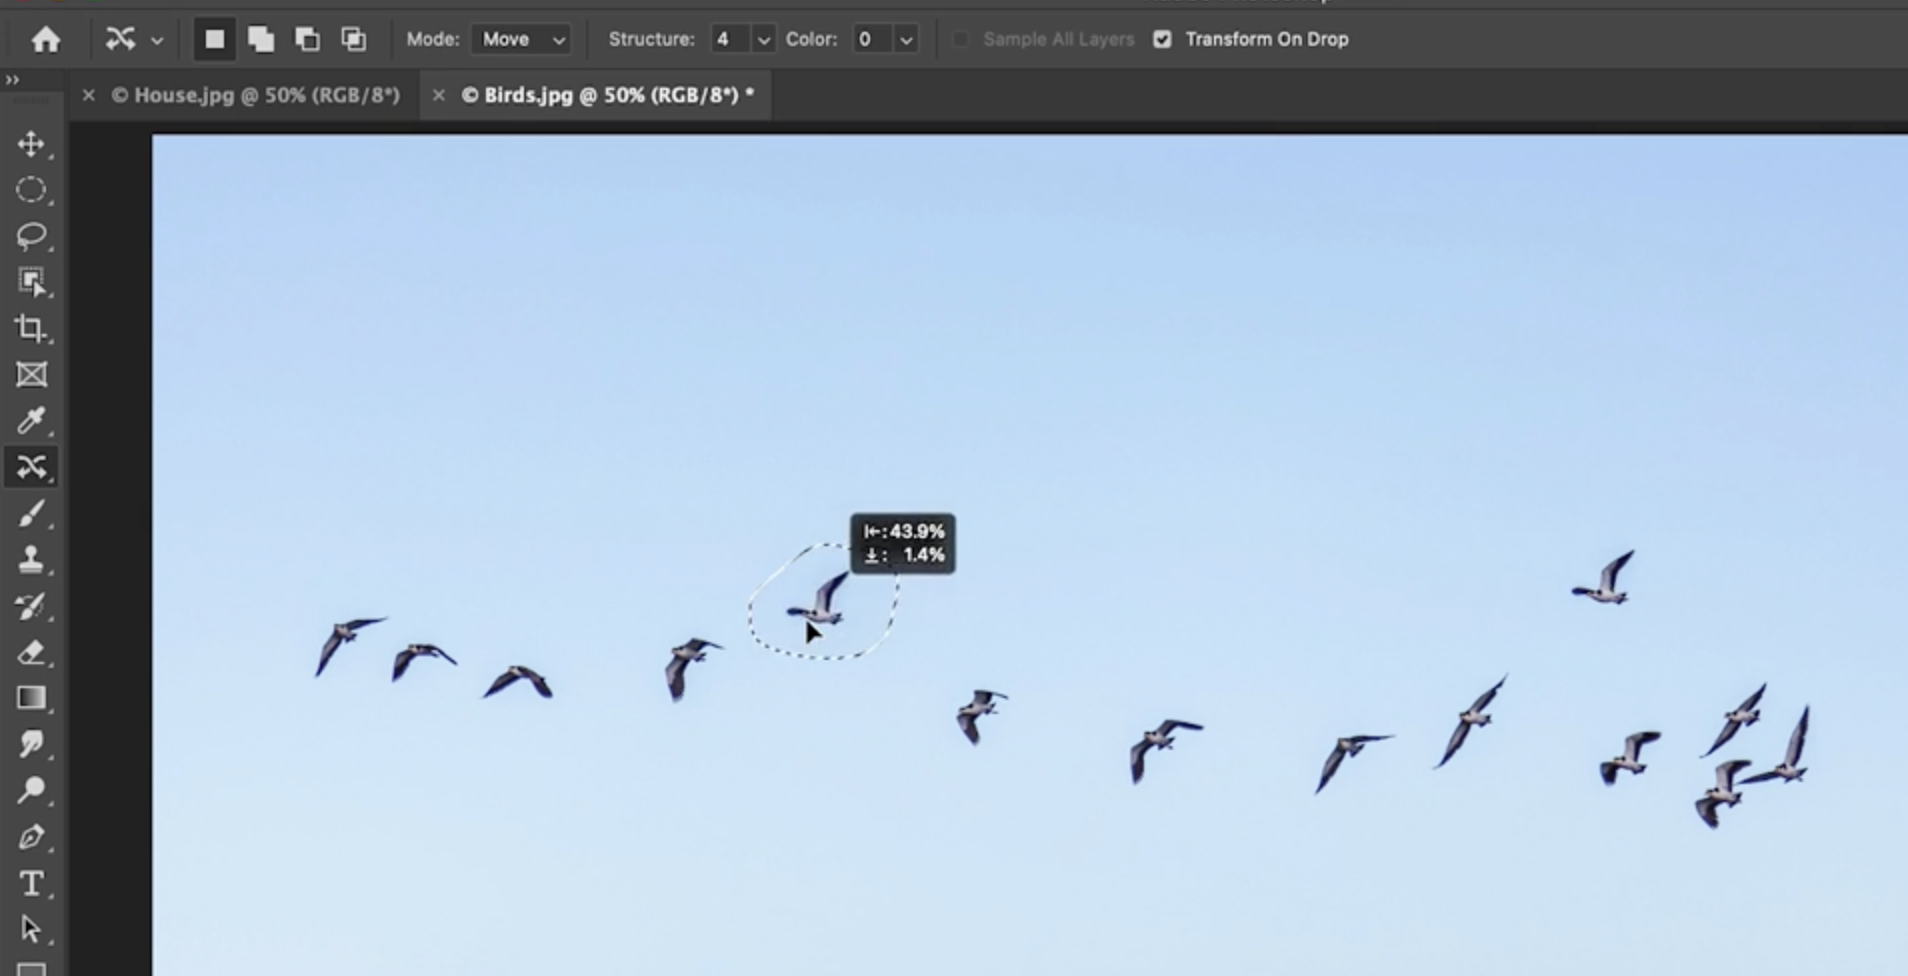Select the Object Selection tool

[31, 282]
